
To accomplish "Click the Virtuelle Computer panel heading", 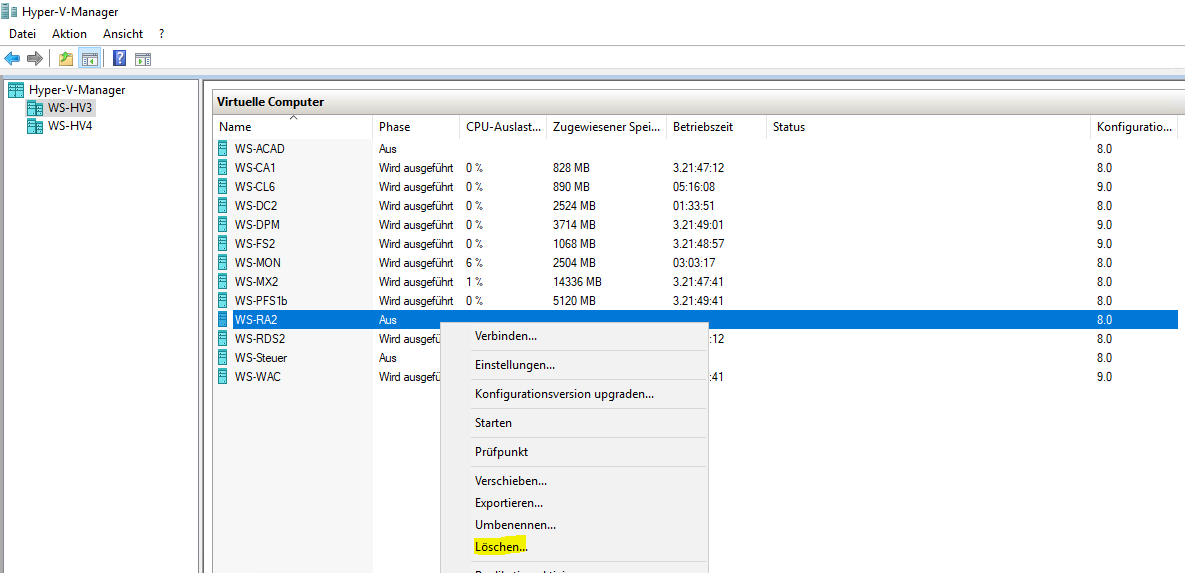I will [271, 101].
